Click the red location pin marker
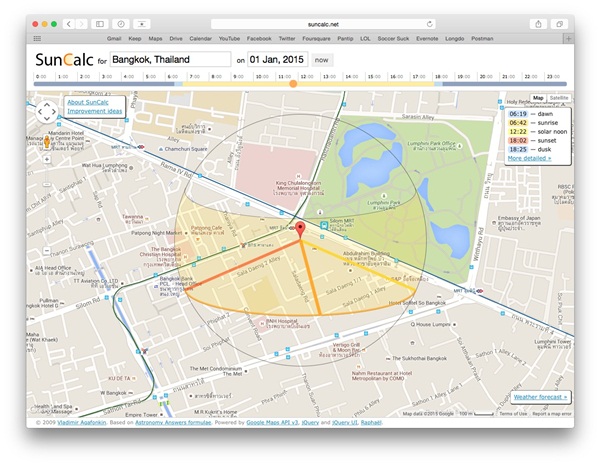This screenshot has width=600, height=465. [x=301, y=229]
